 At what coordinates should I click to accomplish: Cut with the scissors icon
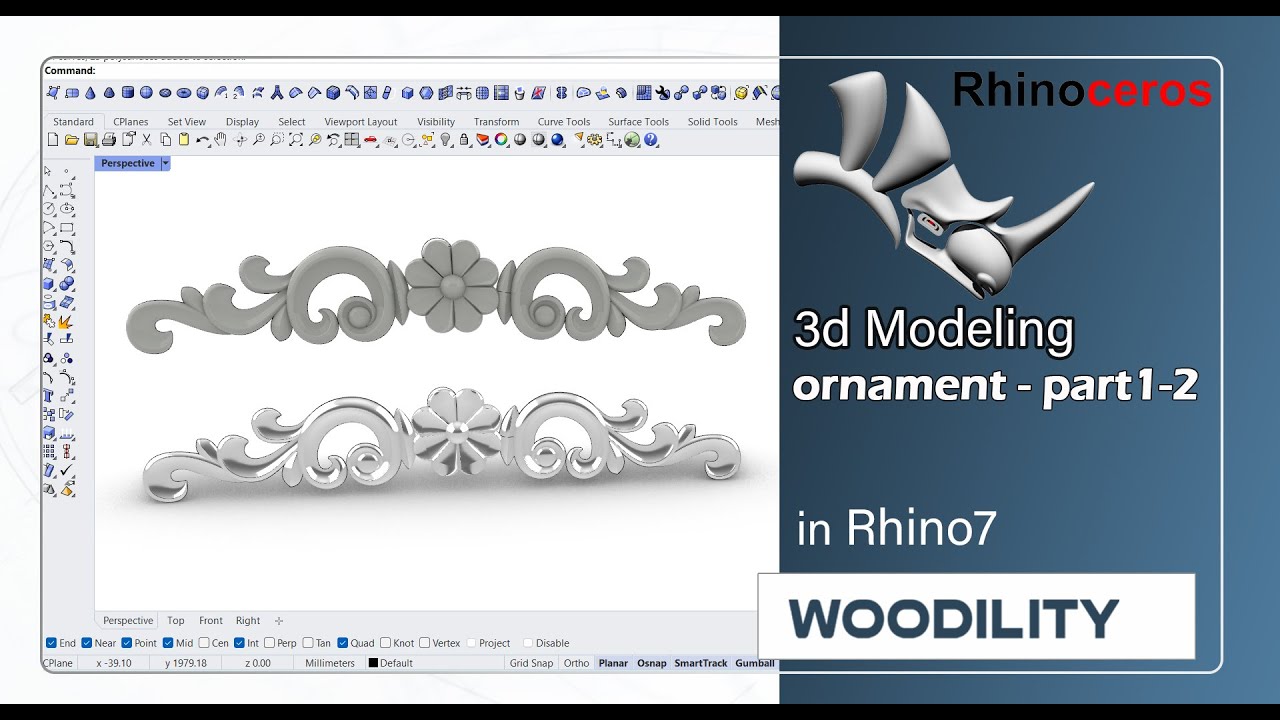[x=146, y=140]
